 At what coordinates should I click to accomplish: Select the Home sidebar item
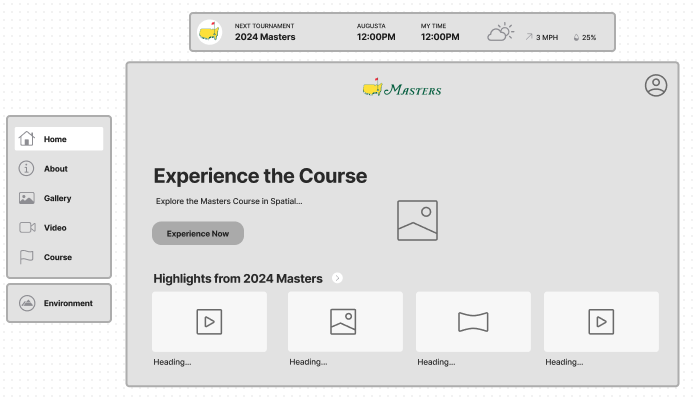pyautogui.click(x=59, y=139)
